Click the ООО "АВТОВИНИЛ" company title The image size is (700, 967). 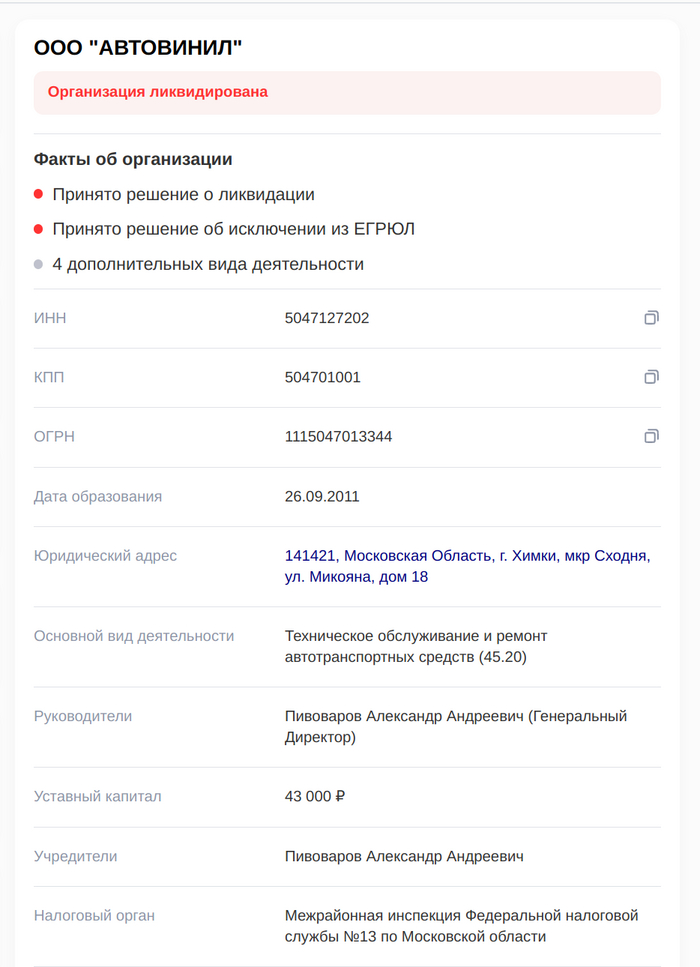pyautogui.click(x=139, y=47)
